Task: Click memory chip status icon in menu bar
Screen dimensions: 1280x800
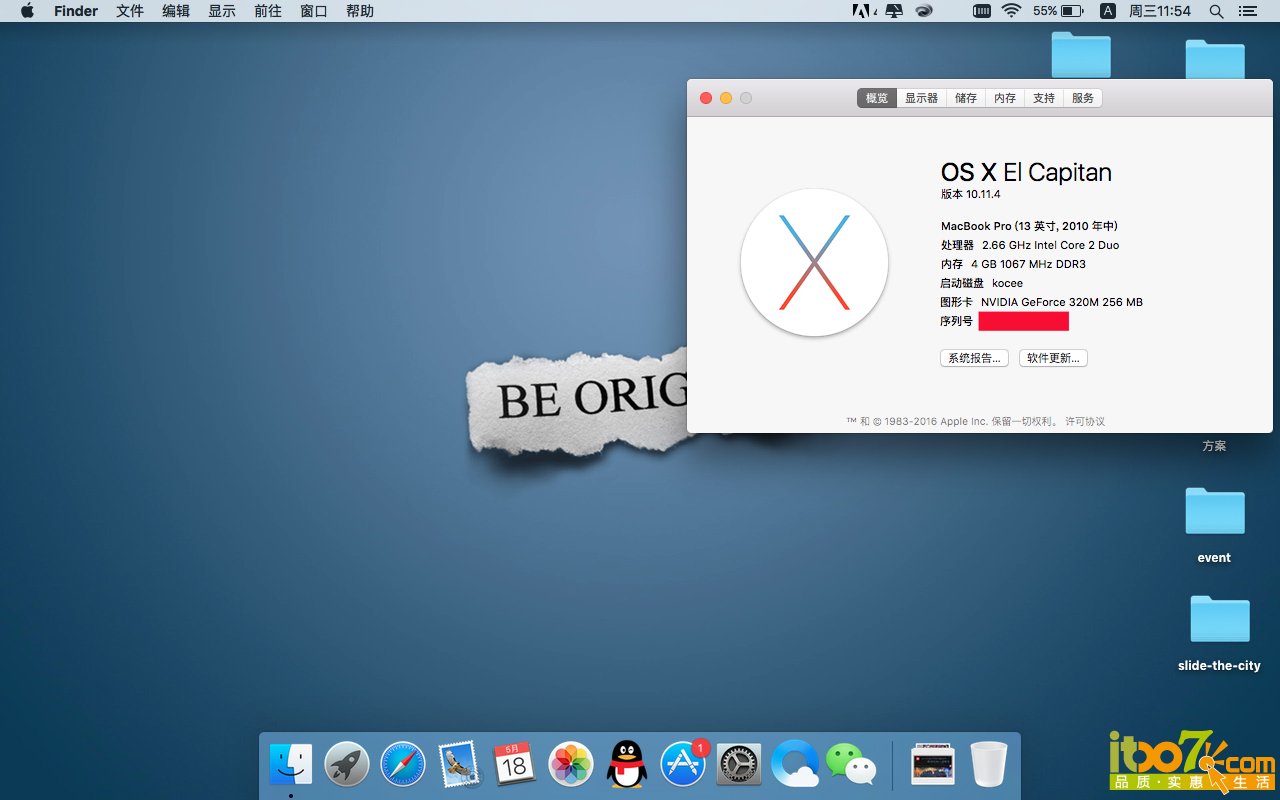Action: click(x=981, y=11)
